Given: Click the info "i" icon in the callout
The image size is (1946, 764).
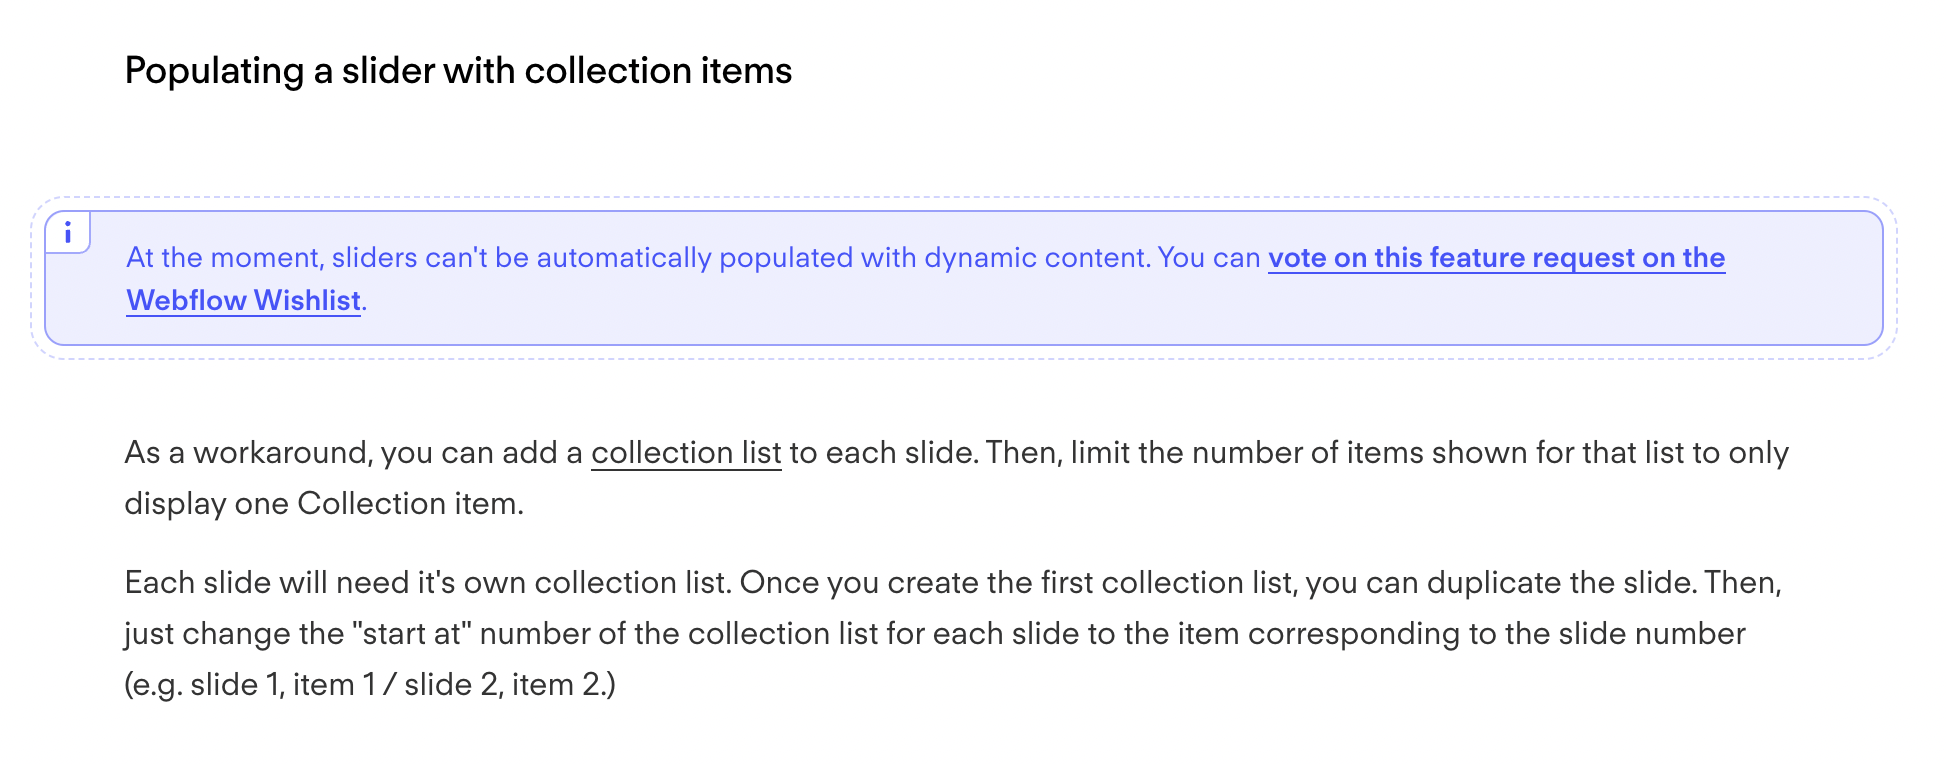Looking at the screenshot, I should (68, 233).
